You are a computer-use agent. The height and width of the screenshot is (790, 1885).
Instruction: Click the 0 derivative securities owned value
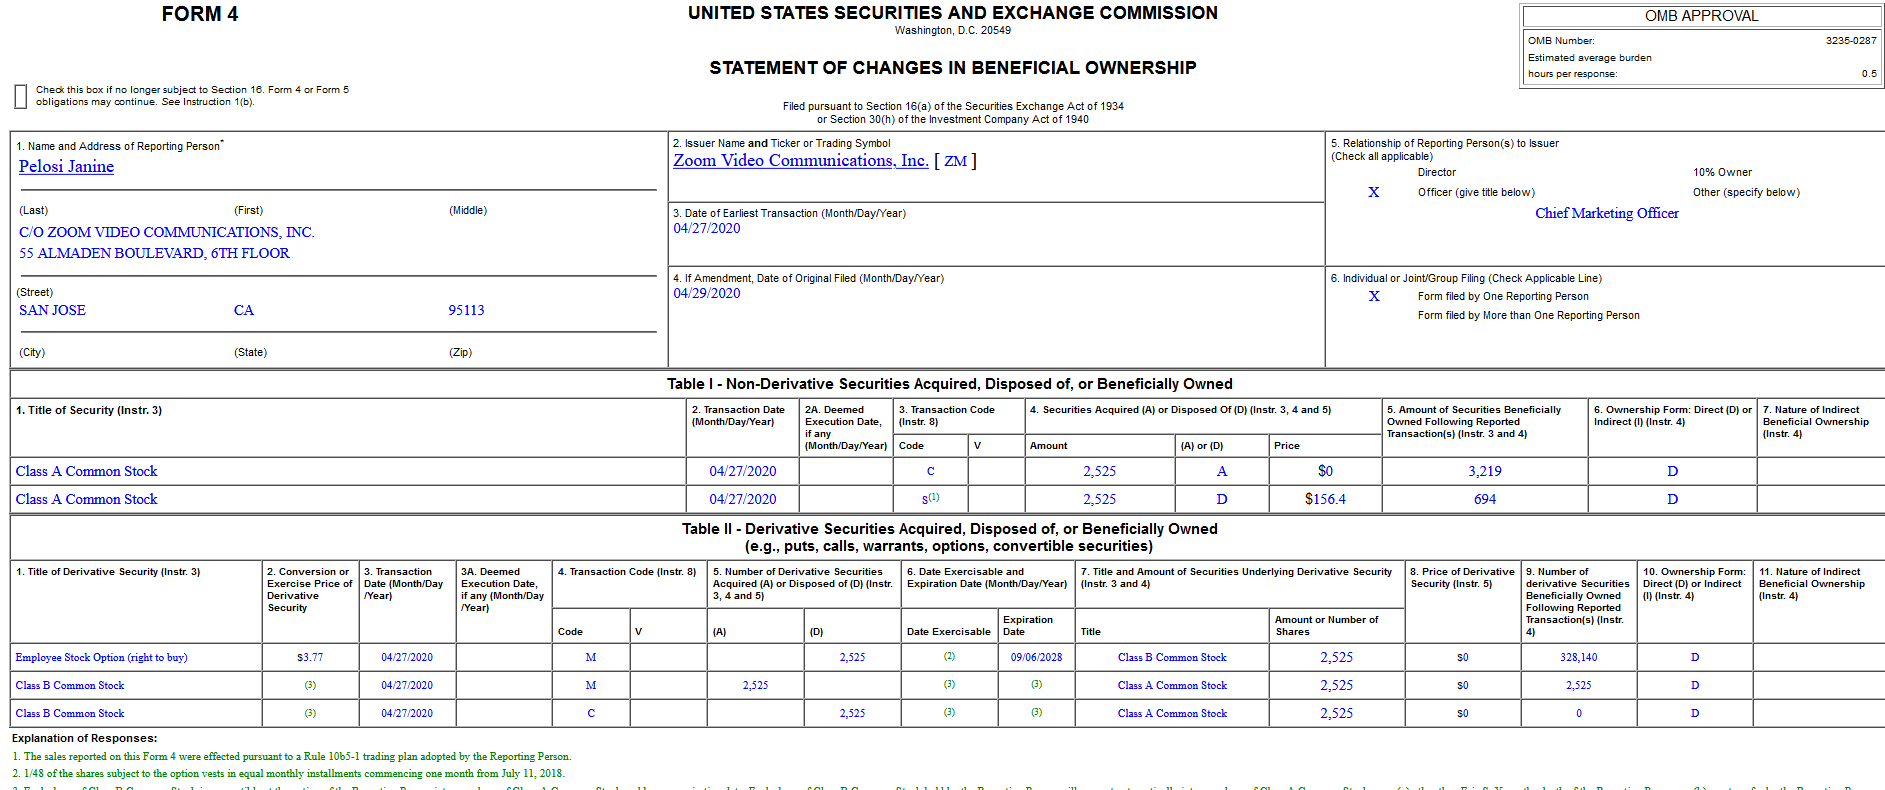click(1579, 713)
